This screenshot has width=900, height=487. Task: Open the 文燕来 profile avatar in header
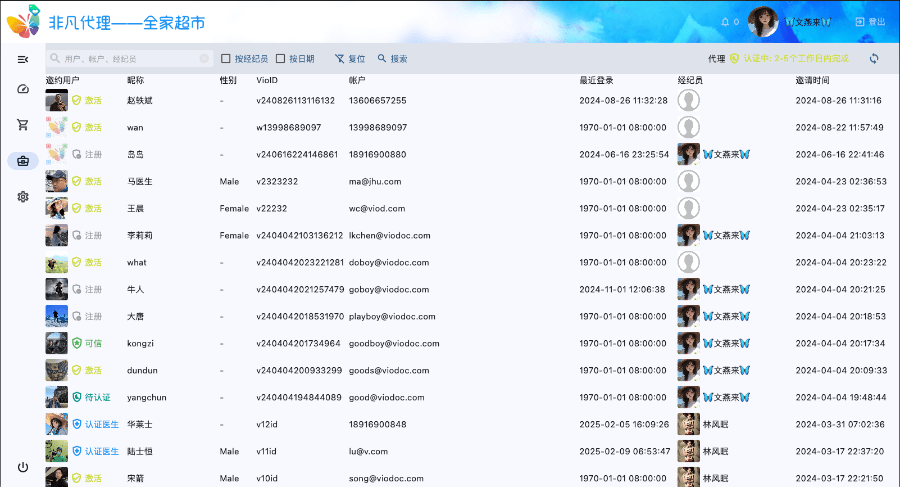point(764,21)
